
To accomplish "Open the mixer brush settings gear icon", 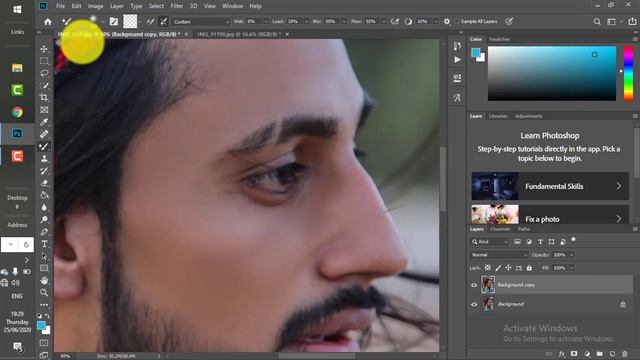I will coord(447,22).
